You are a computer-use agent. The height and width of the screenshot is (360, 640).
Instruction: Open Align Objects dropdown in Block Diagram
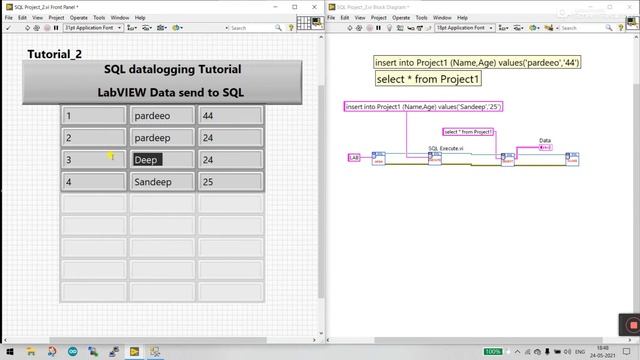[503, 28]
